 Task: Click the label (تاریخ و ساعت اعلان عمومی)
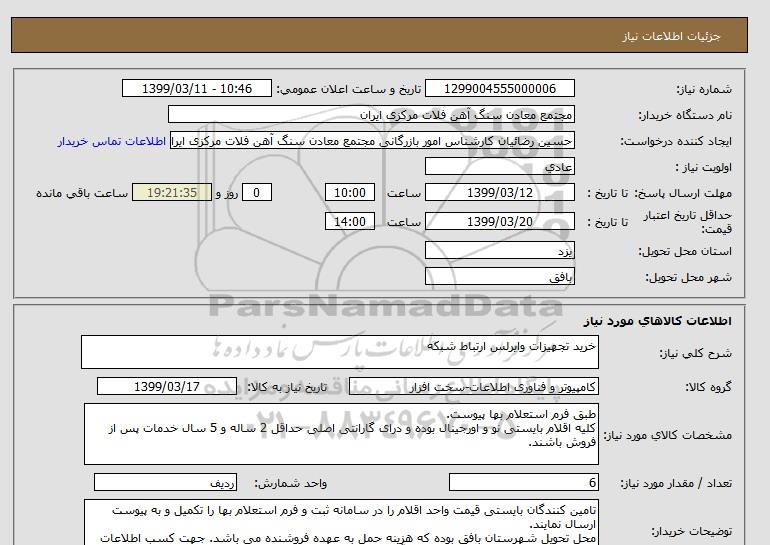click(349, 89)
